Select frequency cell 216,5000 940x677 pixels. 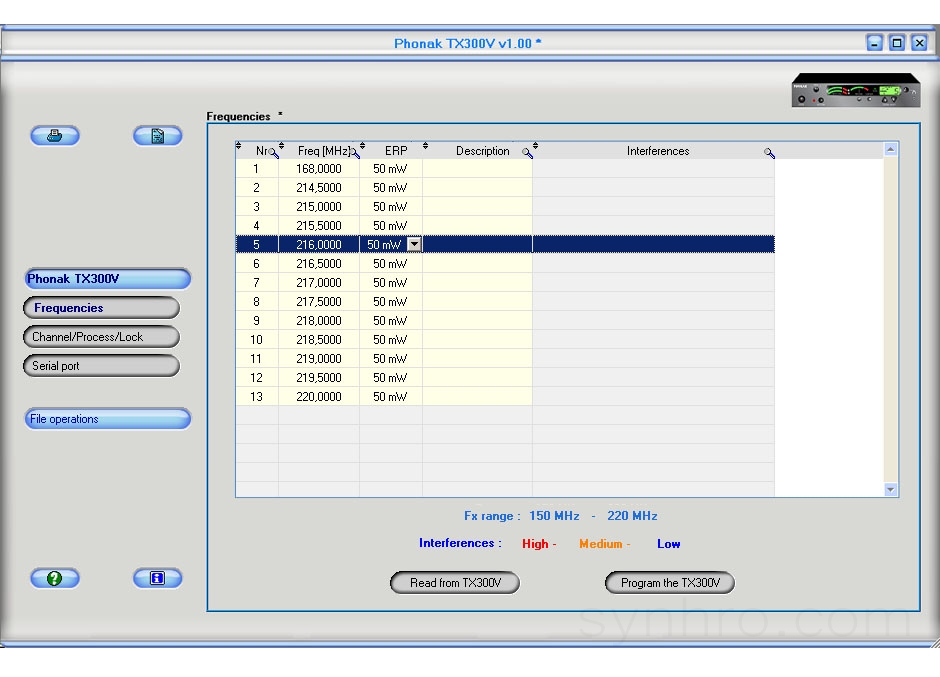pos(319,263)
